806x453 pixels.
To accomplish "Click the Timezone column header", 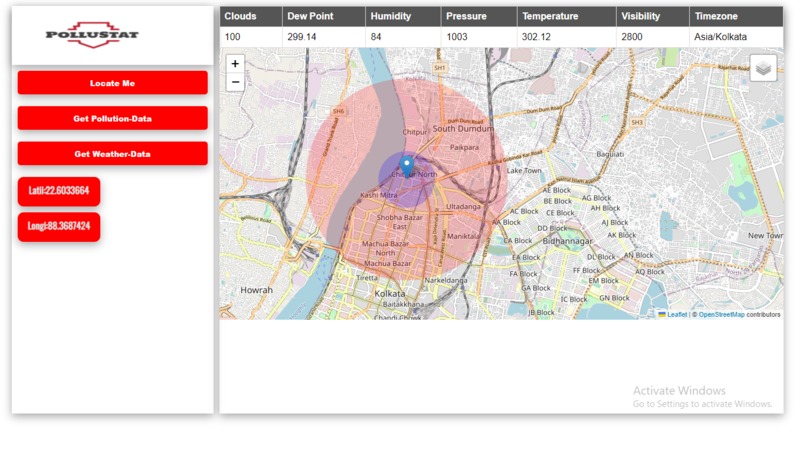I will 736,16.
